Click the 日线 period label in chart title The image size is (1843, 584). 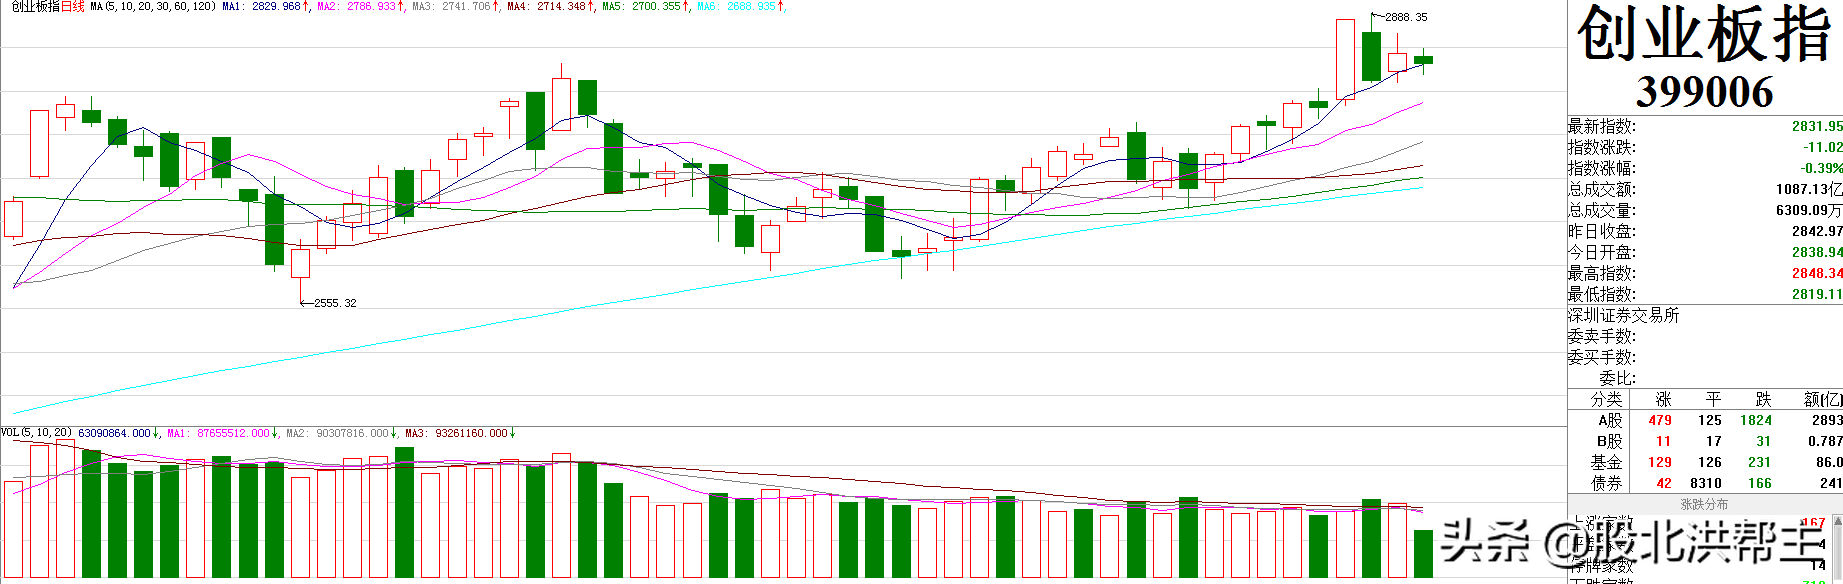(x=73, y=7)
